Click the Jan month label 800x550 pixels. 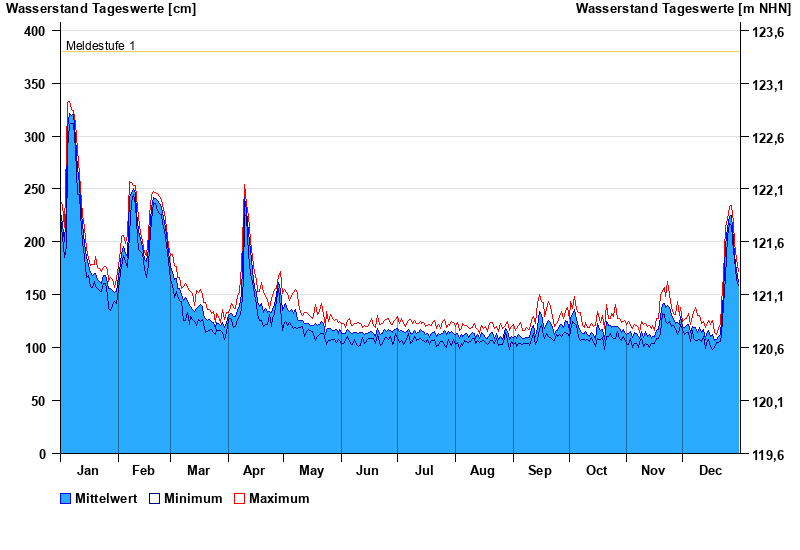[88, 471]
